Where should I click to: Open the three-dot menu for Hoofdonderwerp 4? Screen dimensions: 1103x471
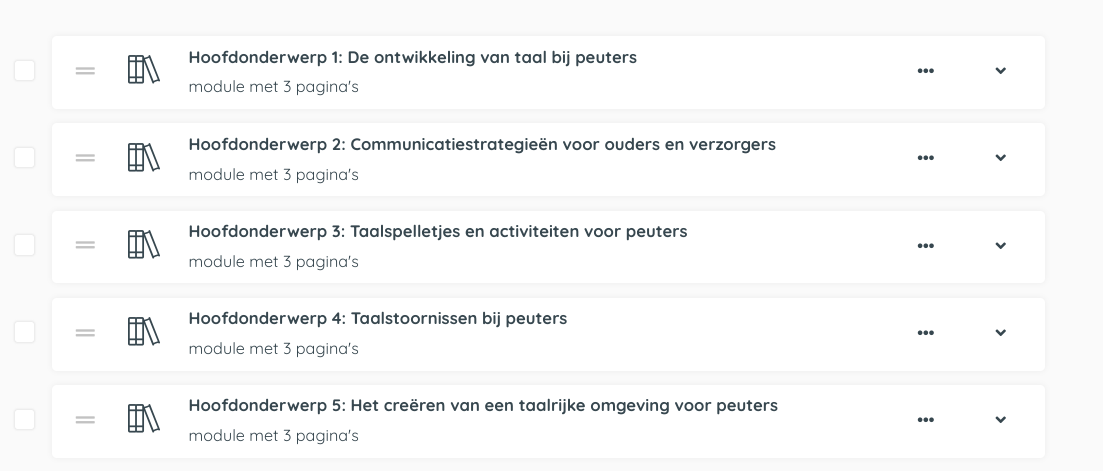click(925, 333)
